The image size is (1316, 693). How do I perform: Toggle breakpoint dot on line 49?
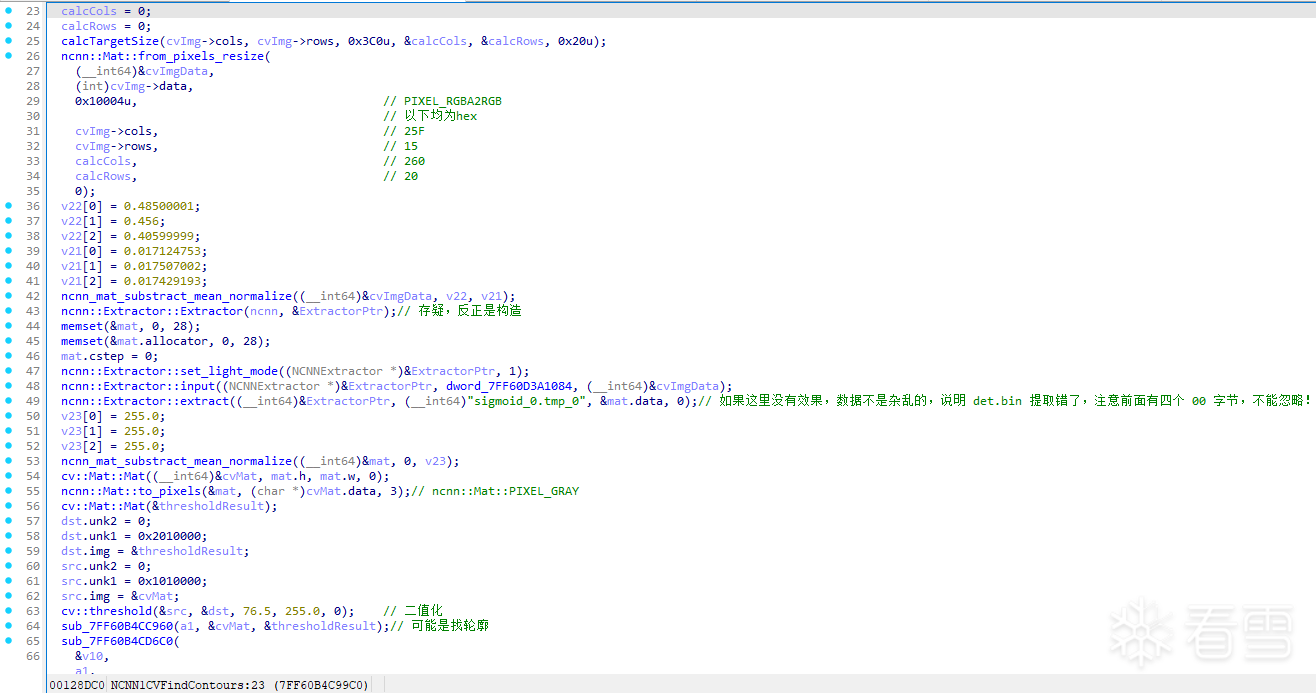(x=9, y=401)
